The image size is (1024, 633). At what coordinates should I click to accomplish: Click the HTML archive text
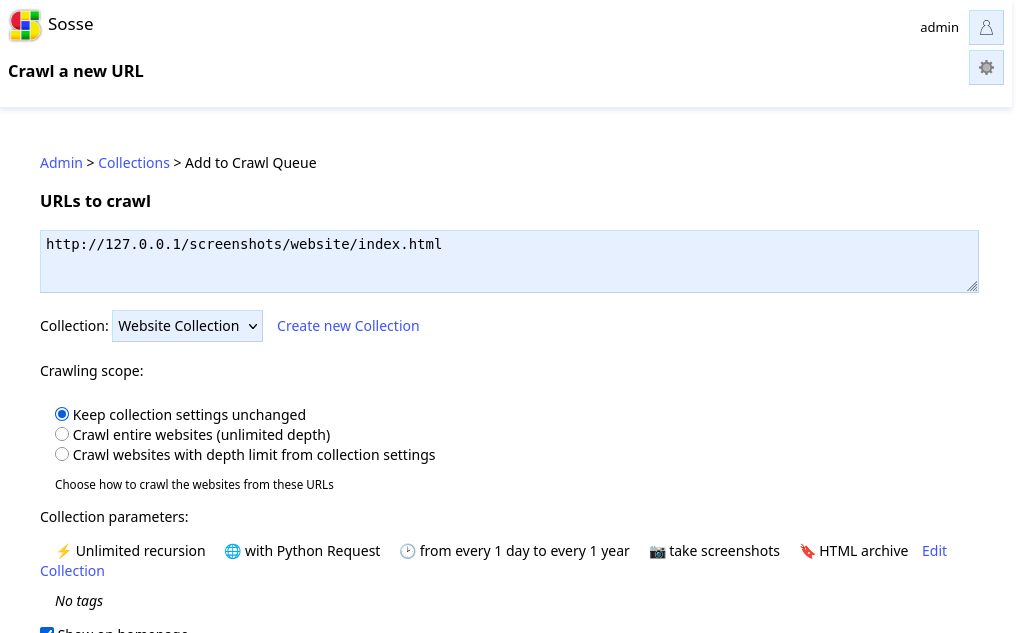[x=863, y=551]
